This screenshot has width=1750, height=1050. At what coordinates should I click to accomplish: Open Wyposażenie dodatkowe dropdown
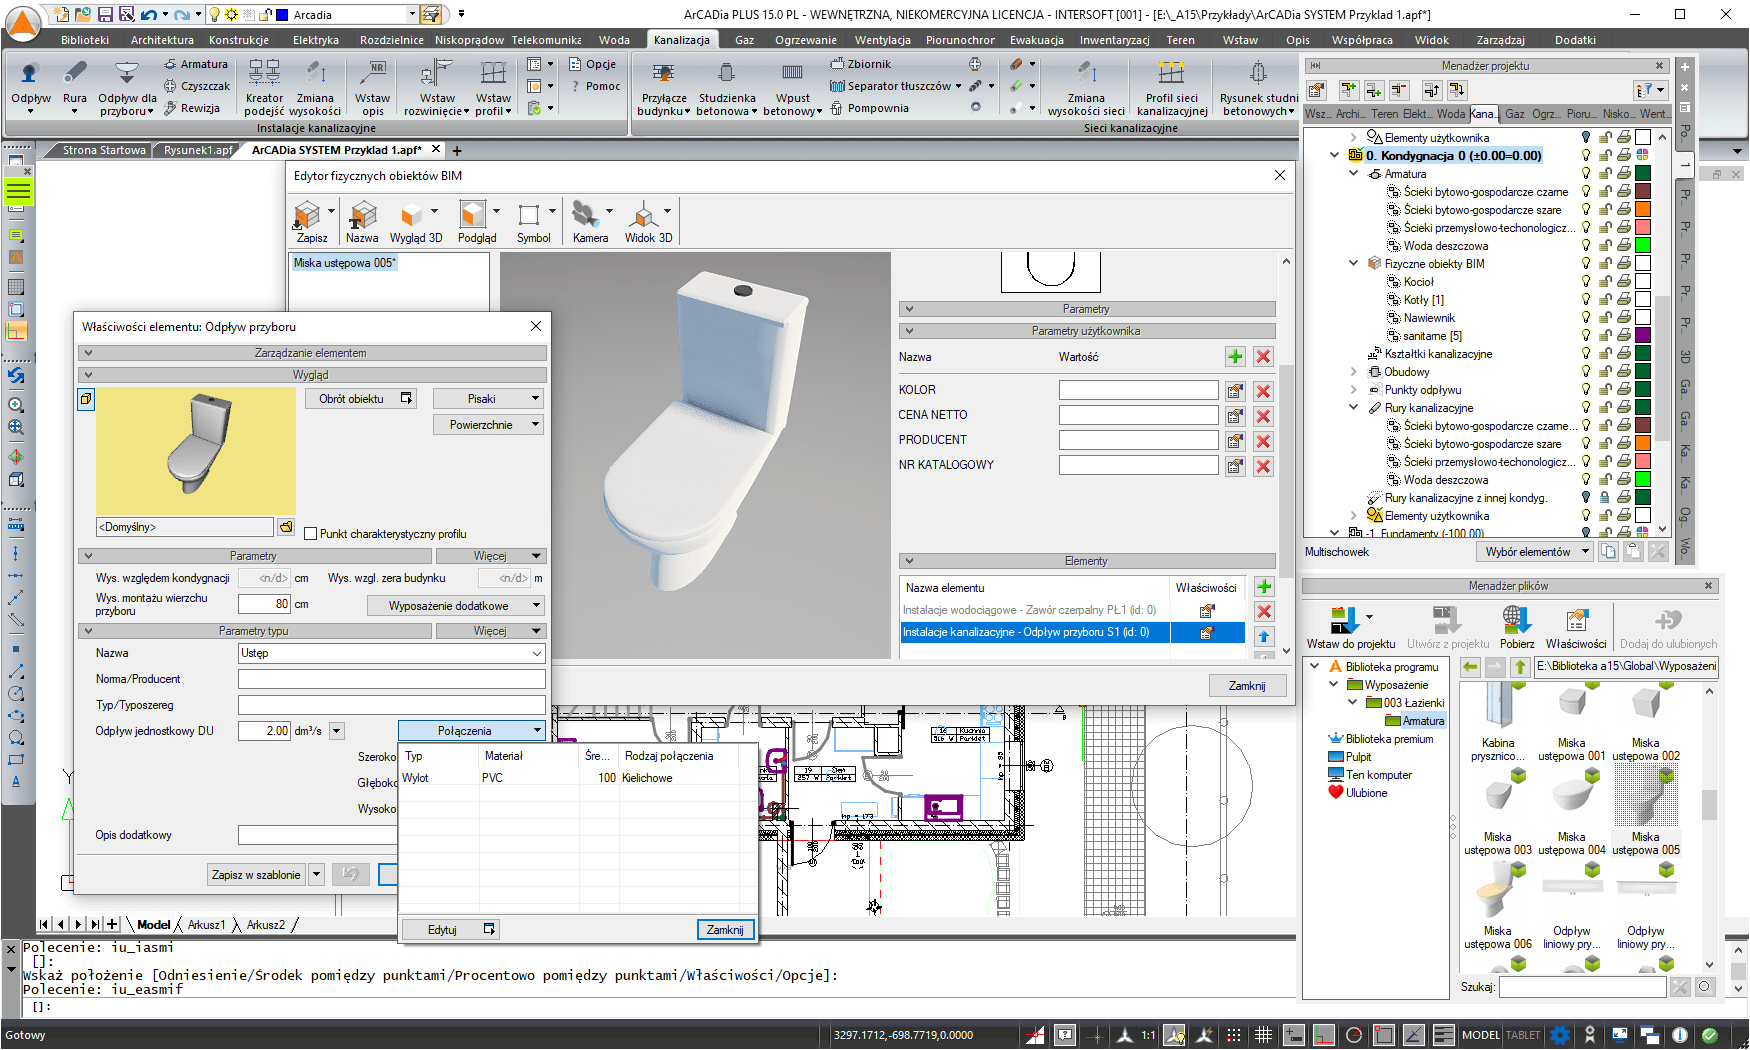pyautogui.click(x=454, y=606)
